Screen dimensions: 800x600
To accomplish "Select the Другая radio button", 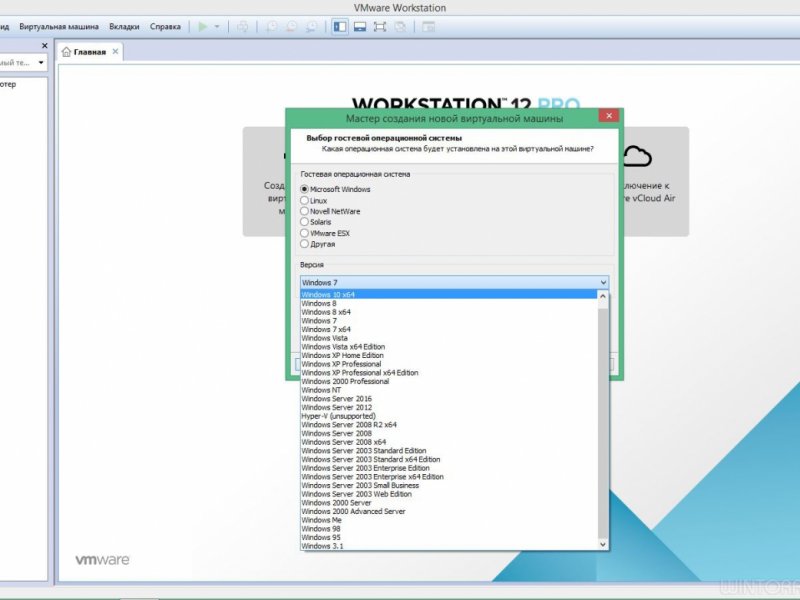I will [x=304, y=243].
